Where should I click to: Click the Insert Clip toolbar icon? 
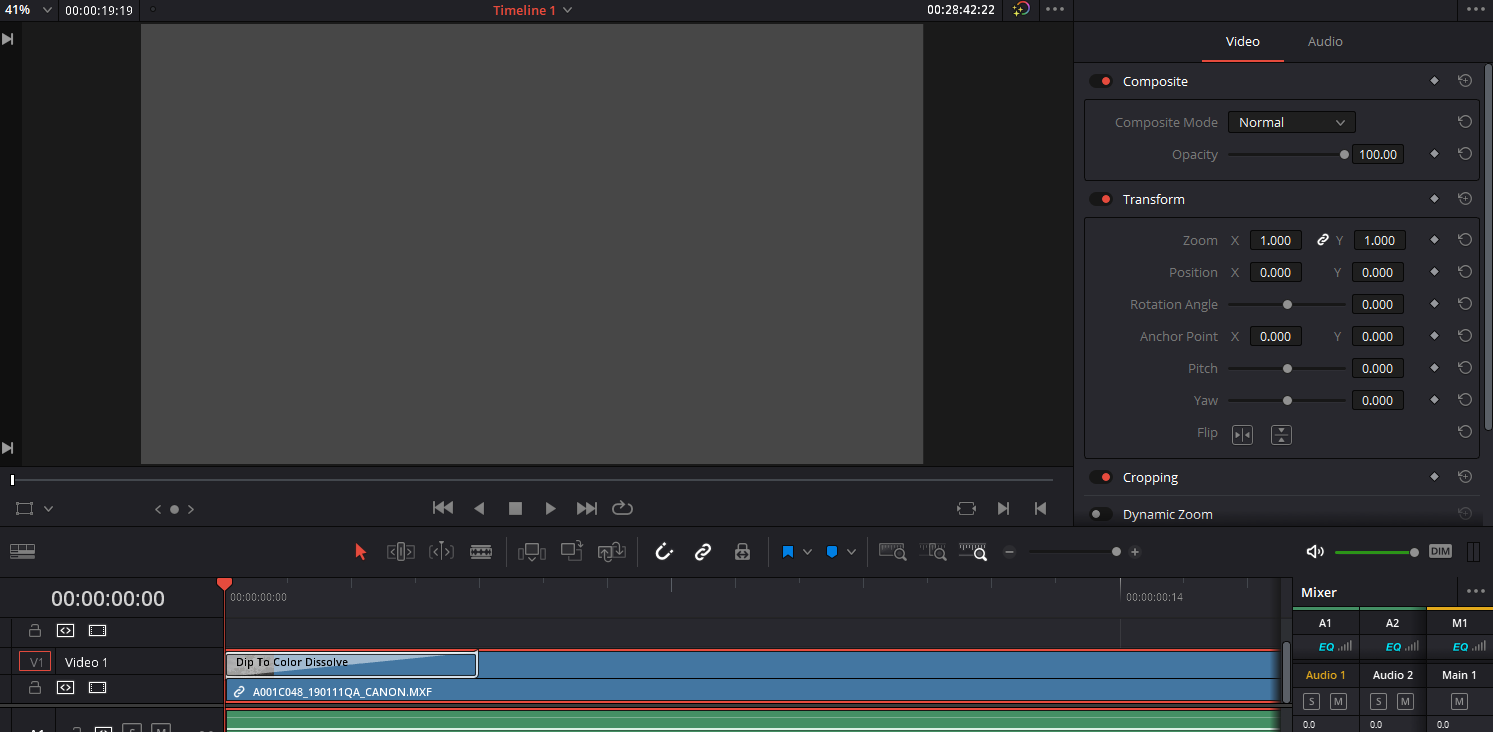tap(531, 551)
